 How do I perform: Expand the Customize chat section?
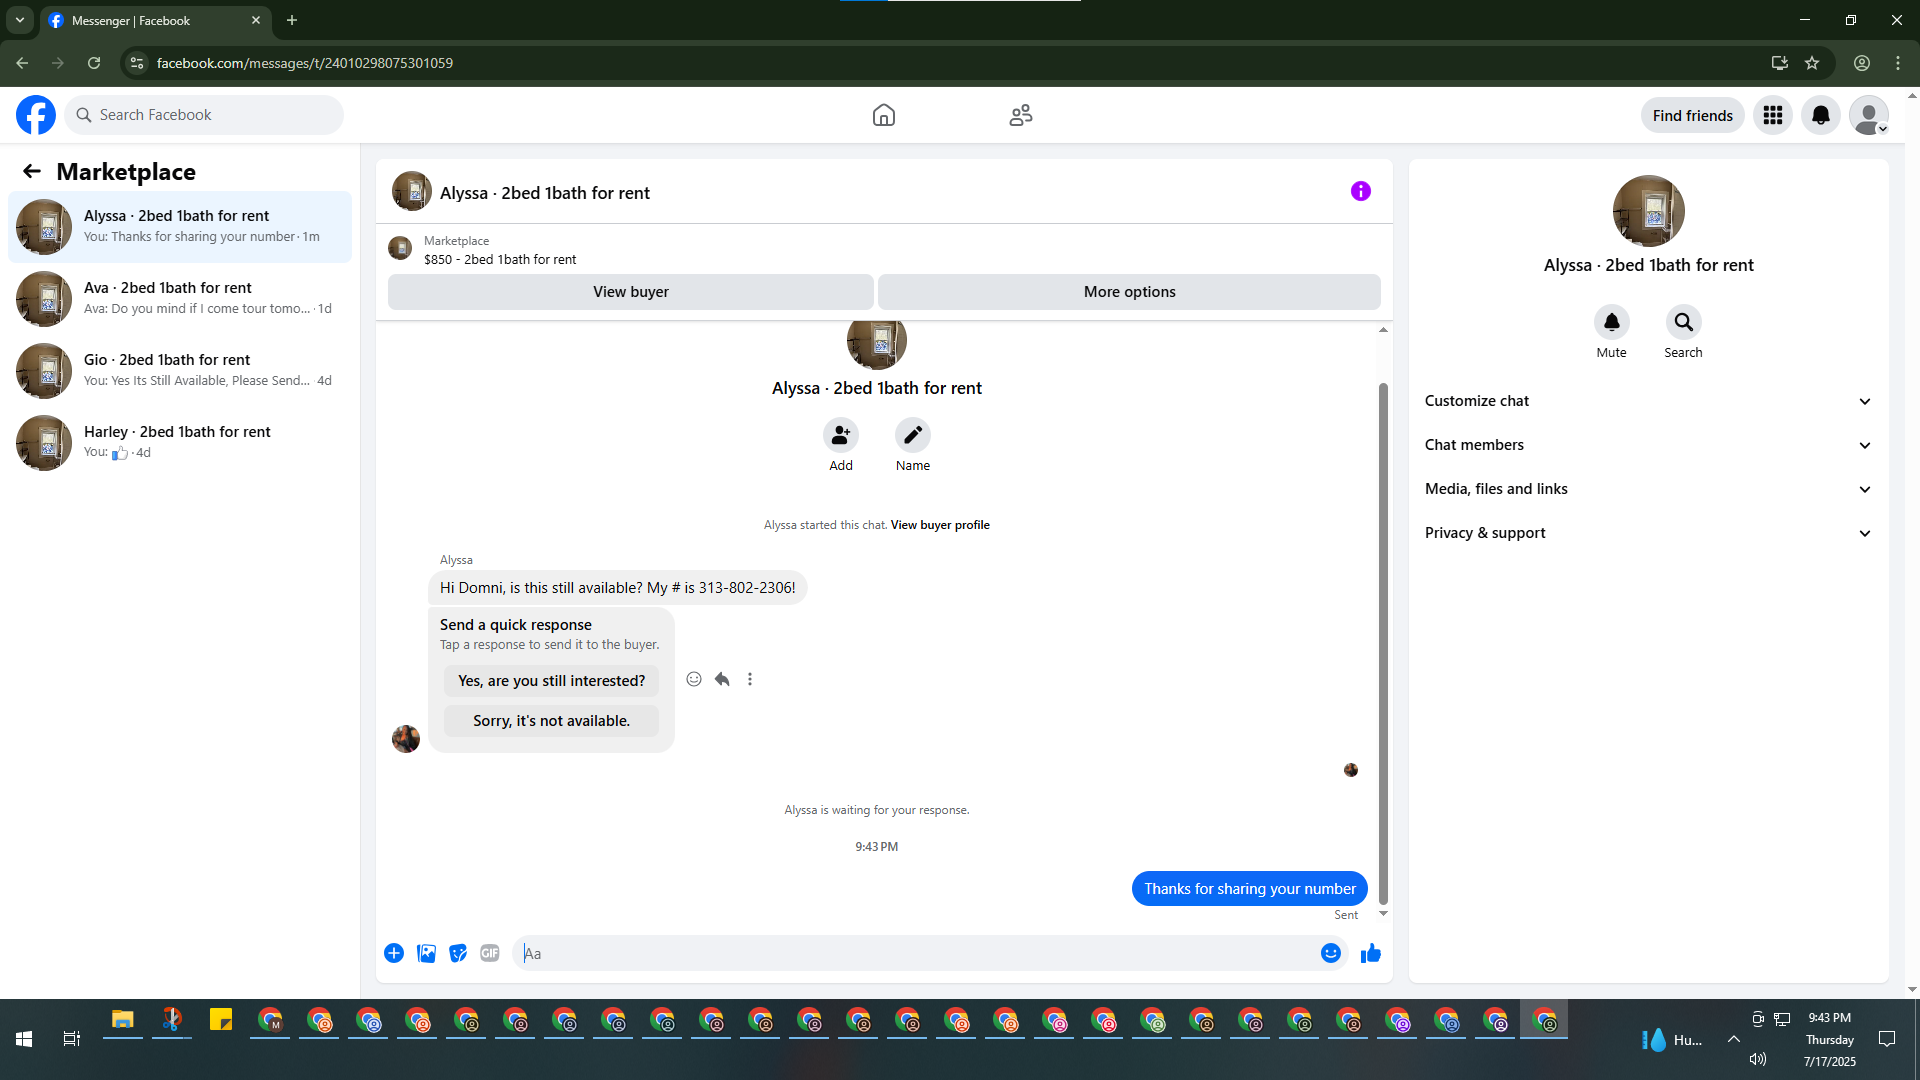click(x=1649, y=401)
